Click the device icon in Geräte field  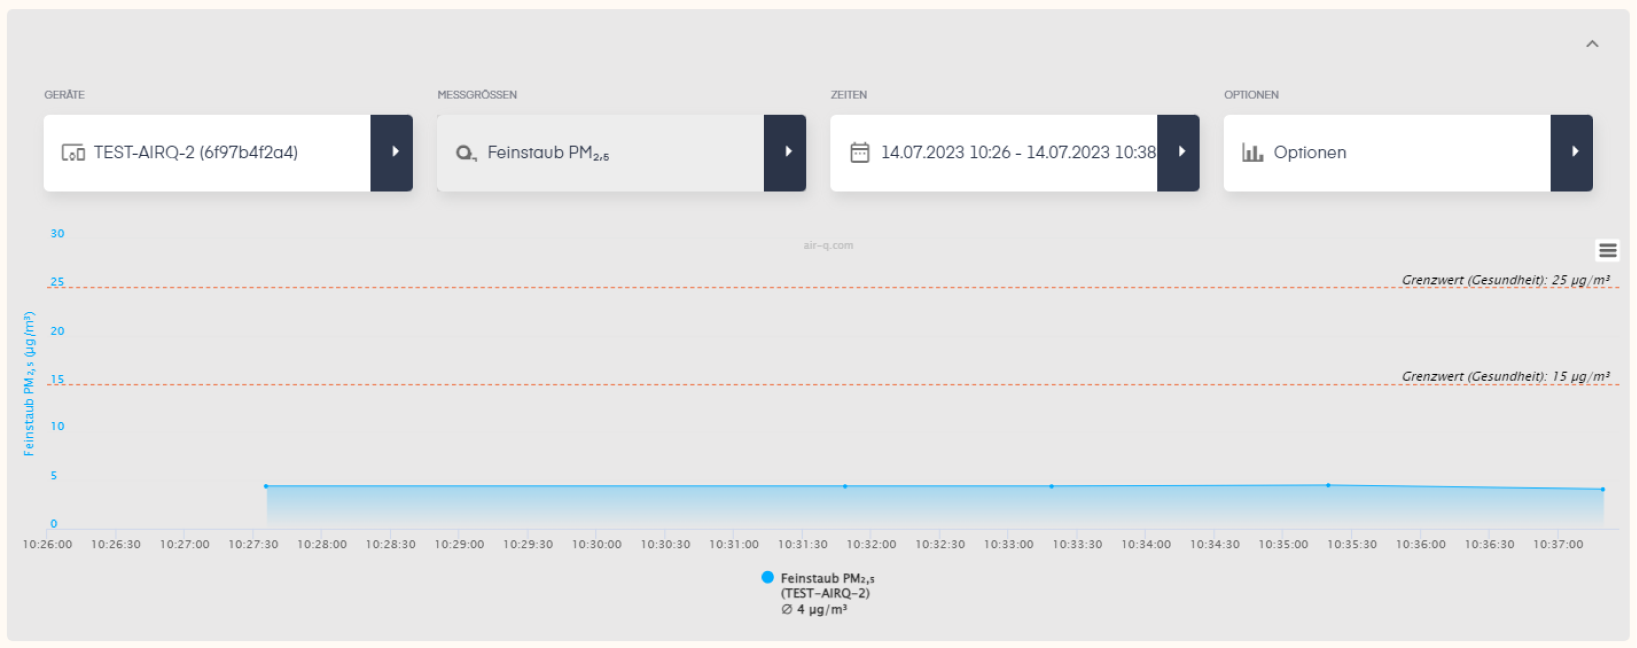coord(73,153)
